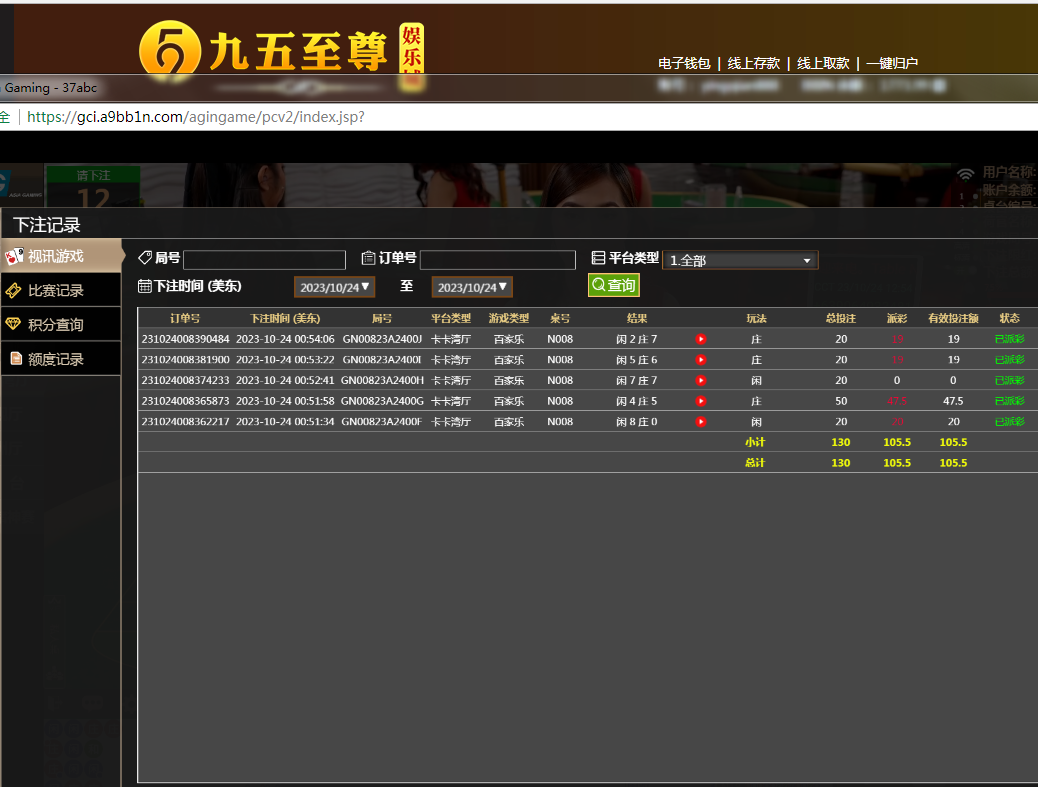Click order number 231024008362217
The image size is (1038, 787).
pos(185,422)
